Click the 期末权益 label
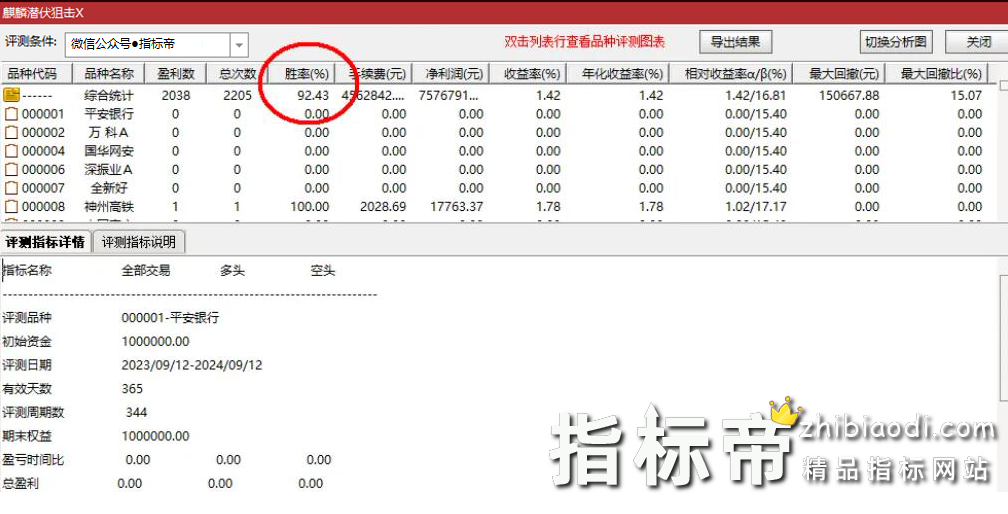 pos(26,436)
